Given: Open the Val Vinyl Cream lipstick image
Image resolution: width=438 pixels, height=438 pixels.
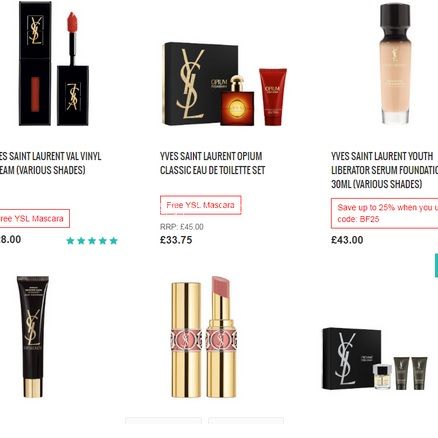Looking at the screenshot, I should point(53,63).
